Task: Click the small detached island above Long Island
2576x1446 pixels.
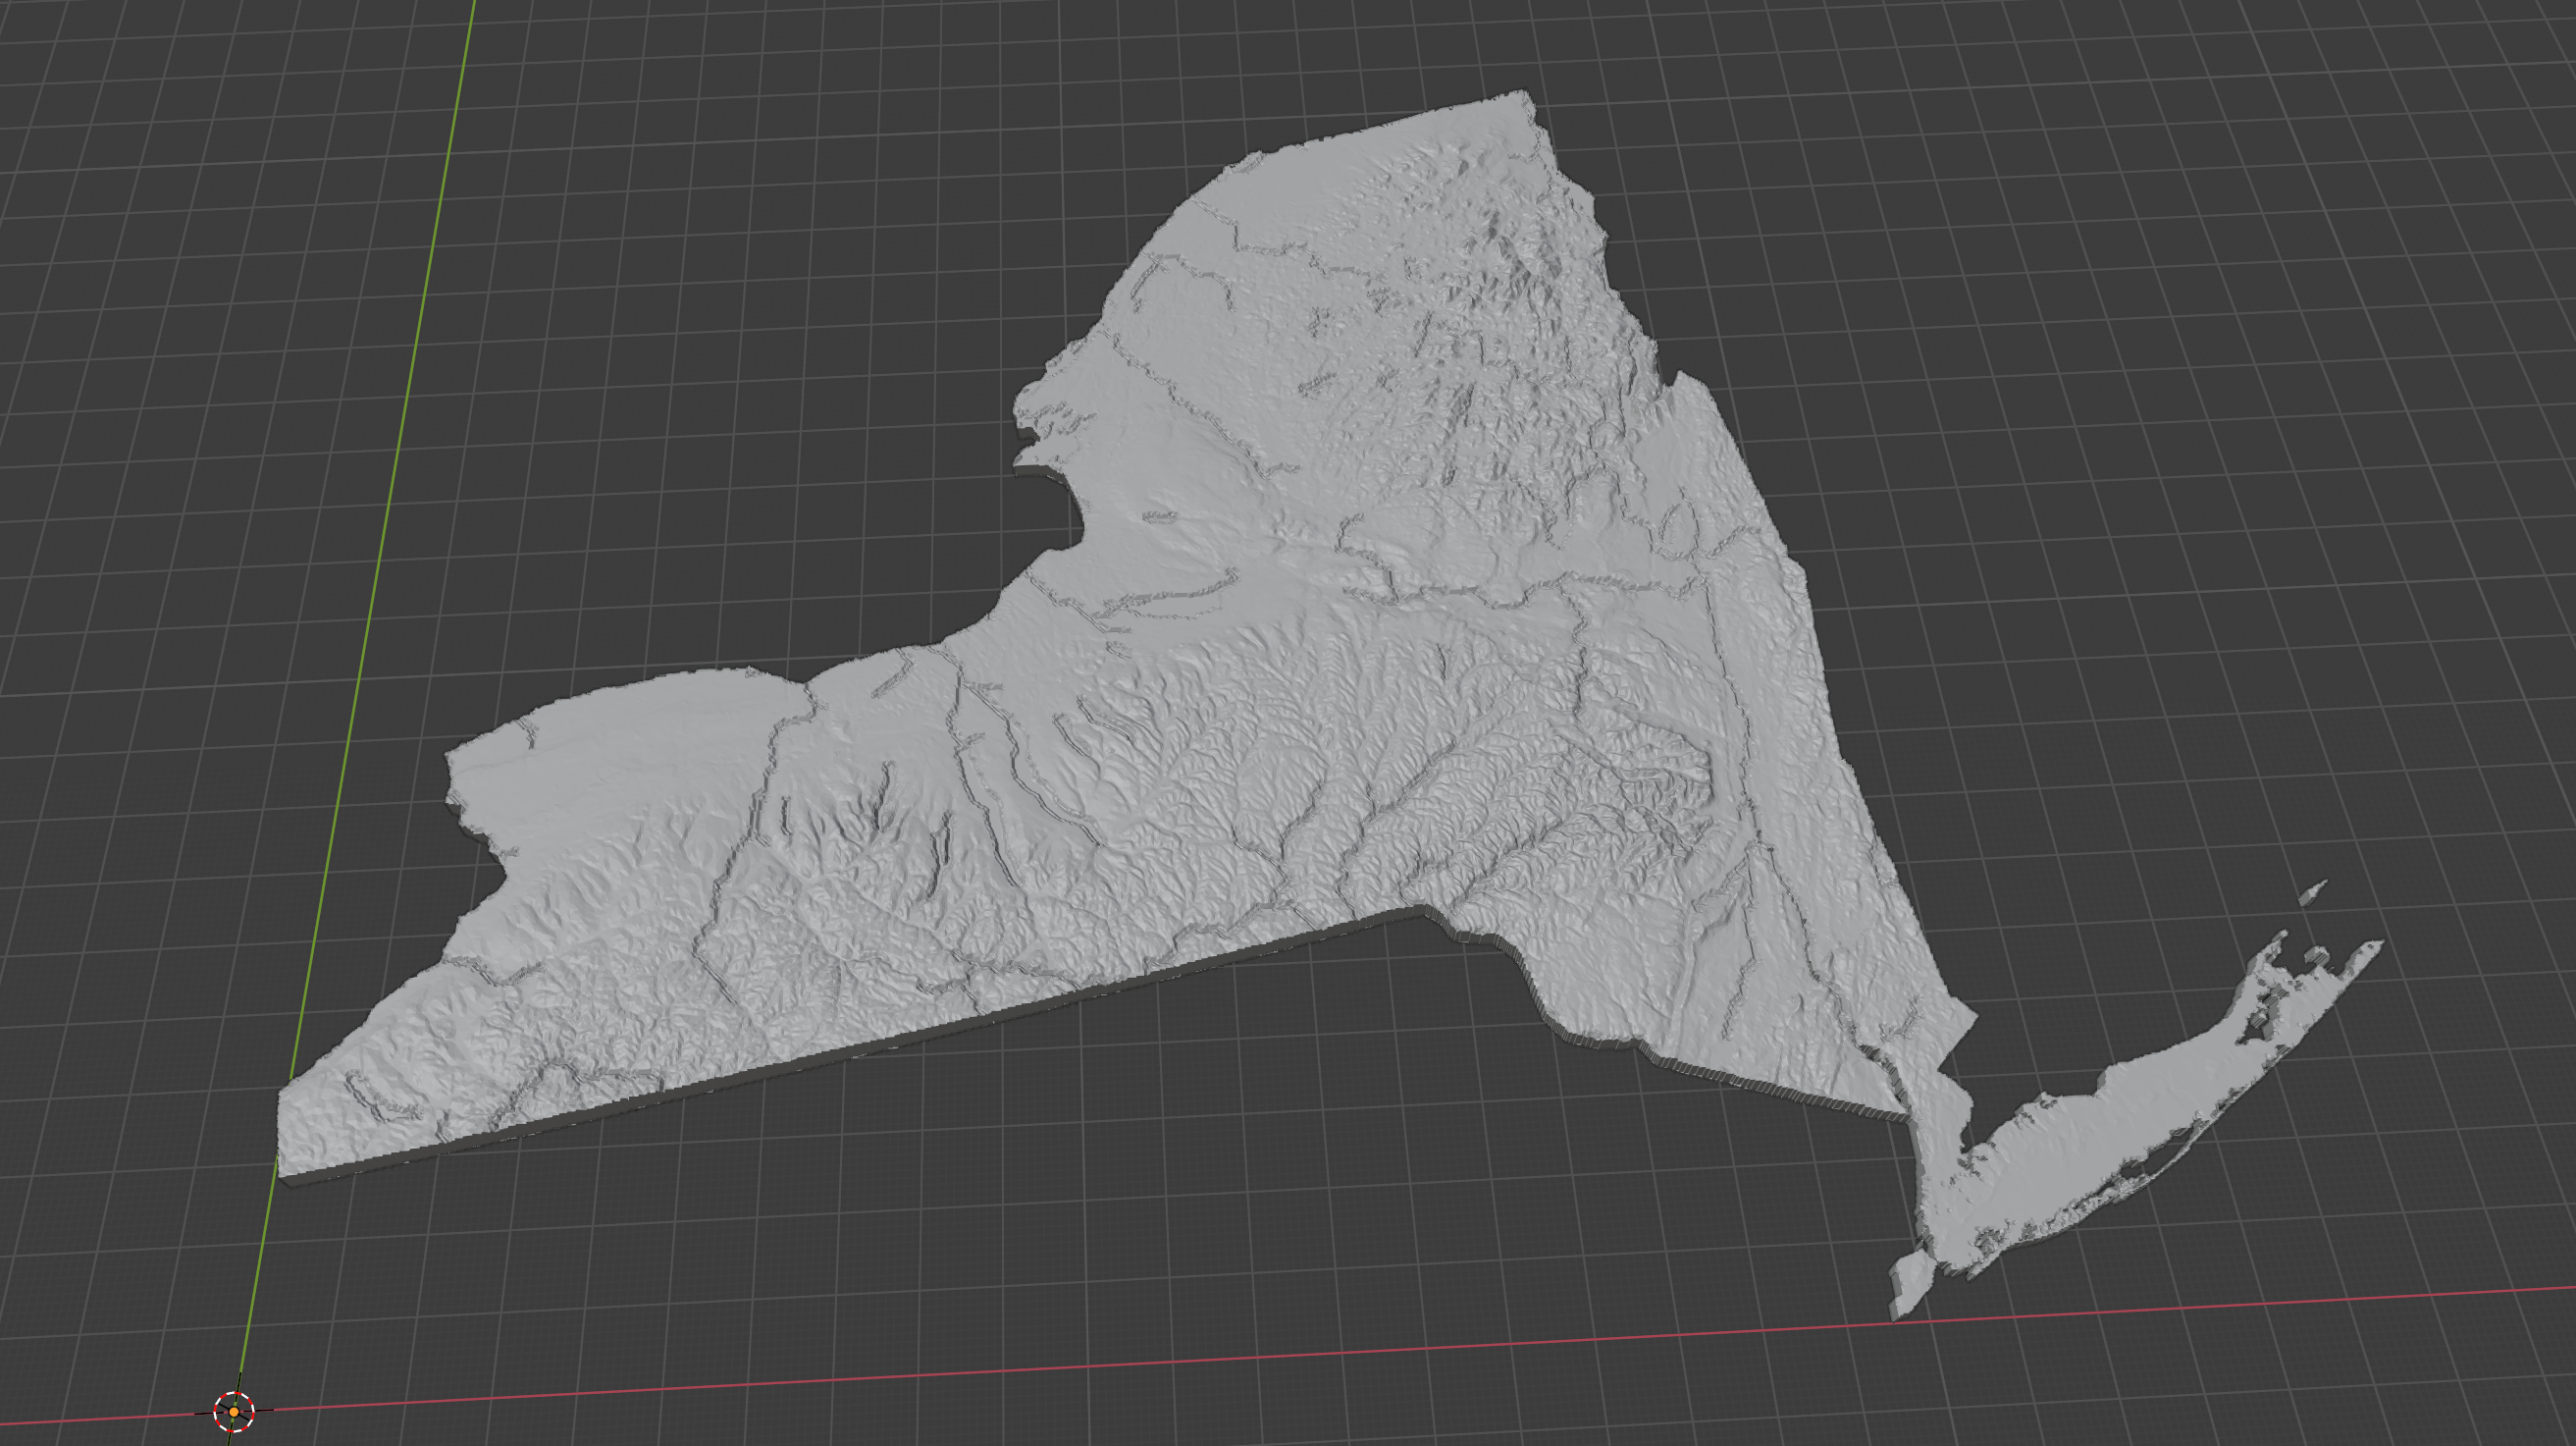Action: (2313, 892)
